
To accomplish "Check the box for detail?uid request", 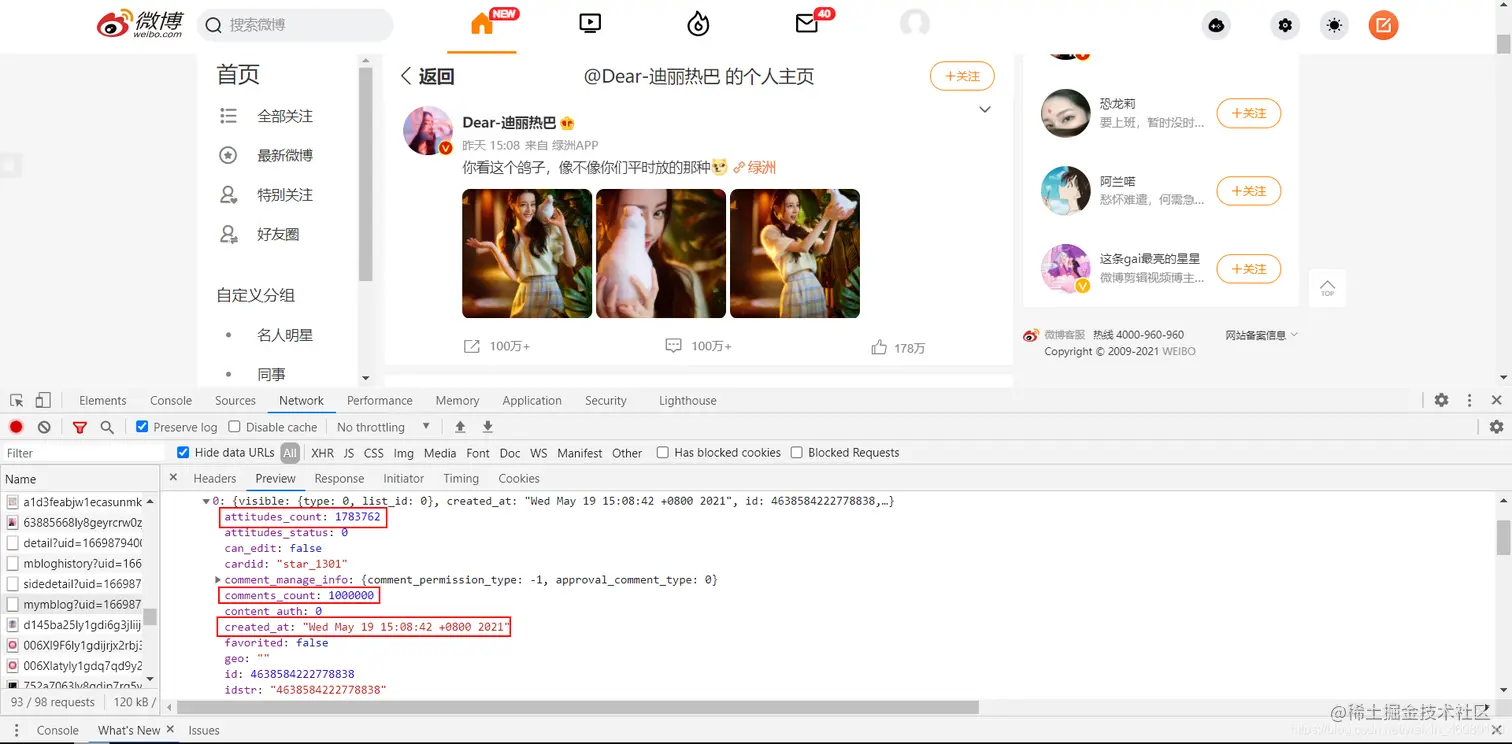I will (13, 543).
